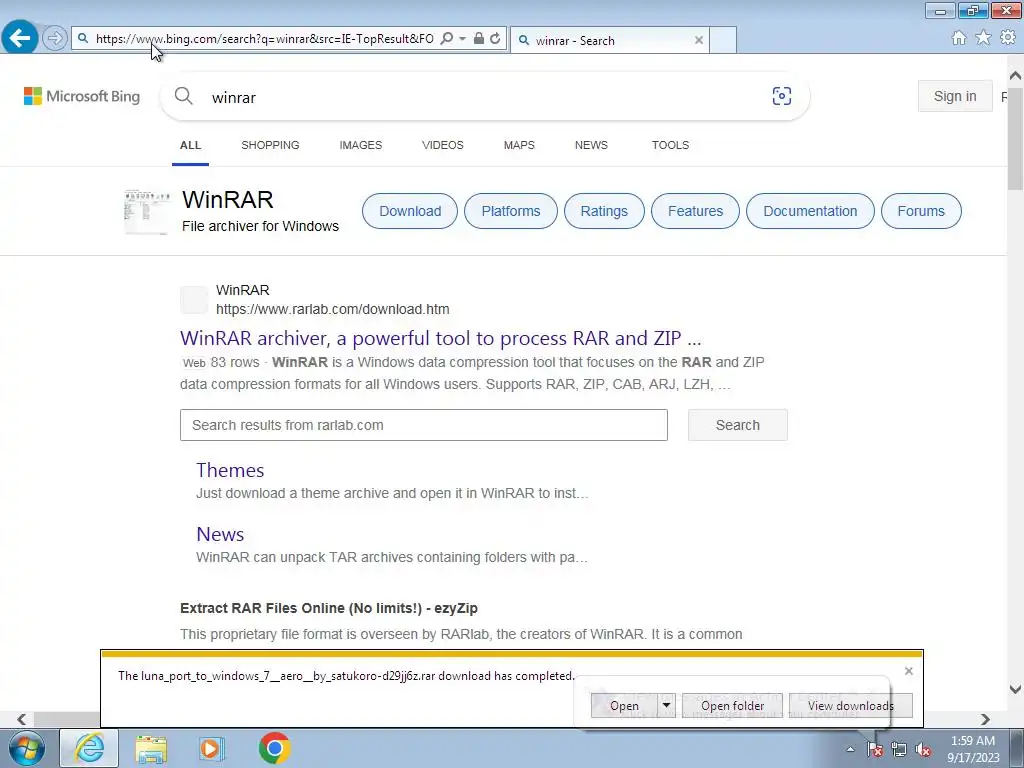1024x768 pixels.
Task: Refresh the page with the reload icon
Action: [495, 39]
